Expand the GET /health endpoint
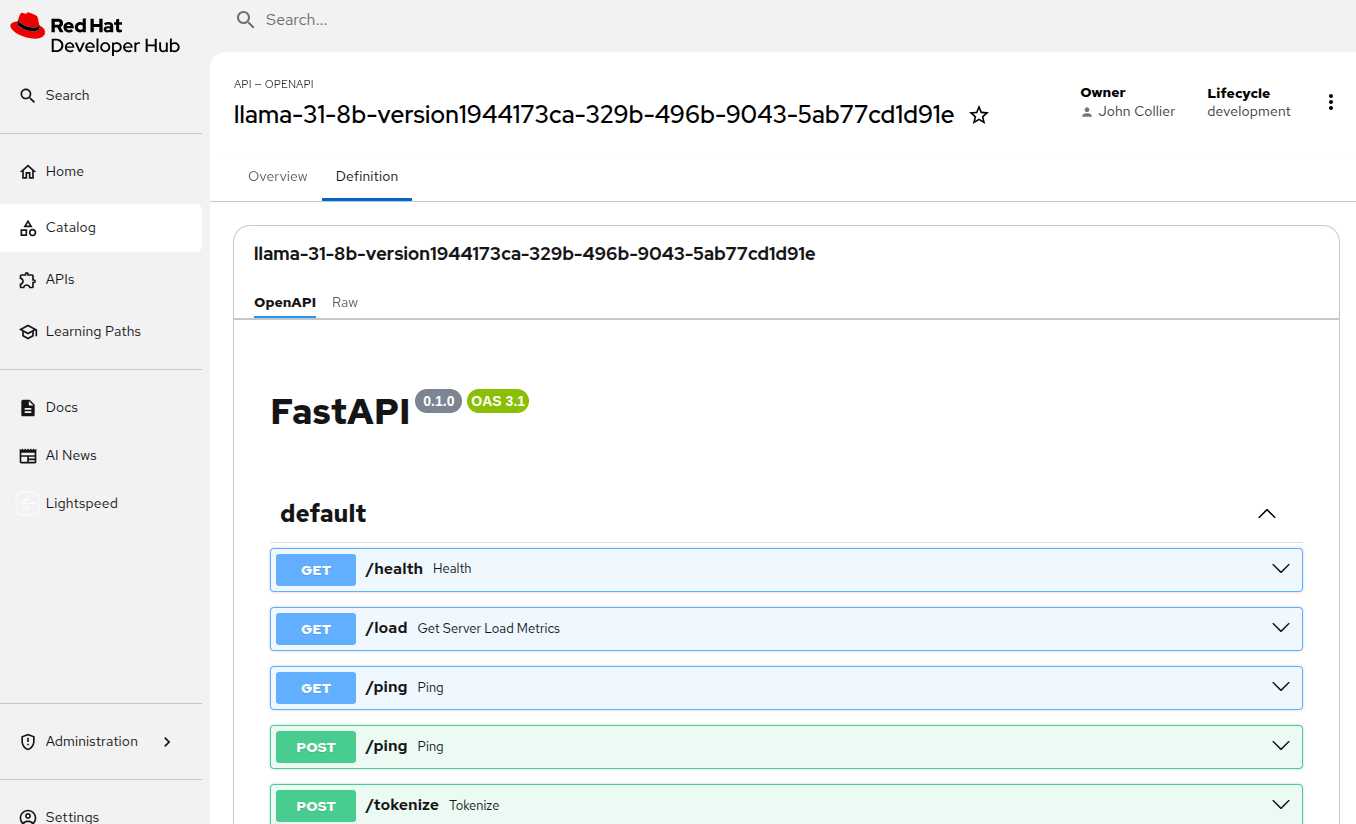This screenshot has height=824, width=1356. coord(1280,569)
